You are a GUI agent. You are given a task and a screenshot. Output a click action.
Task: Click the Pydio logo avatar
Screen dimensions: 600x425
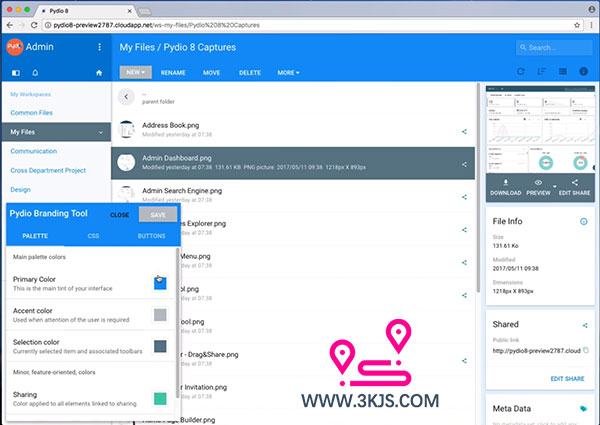(x=15, y=47)
